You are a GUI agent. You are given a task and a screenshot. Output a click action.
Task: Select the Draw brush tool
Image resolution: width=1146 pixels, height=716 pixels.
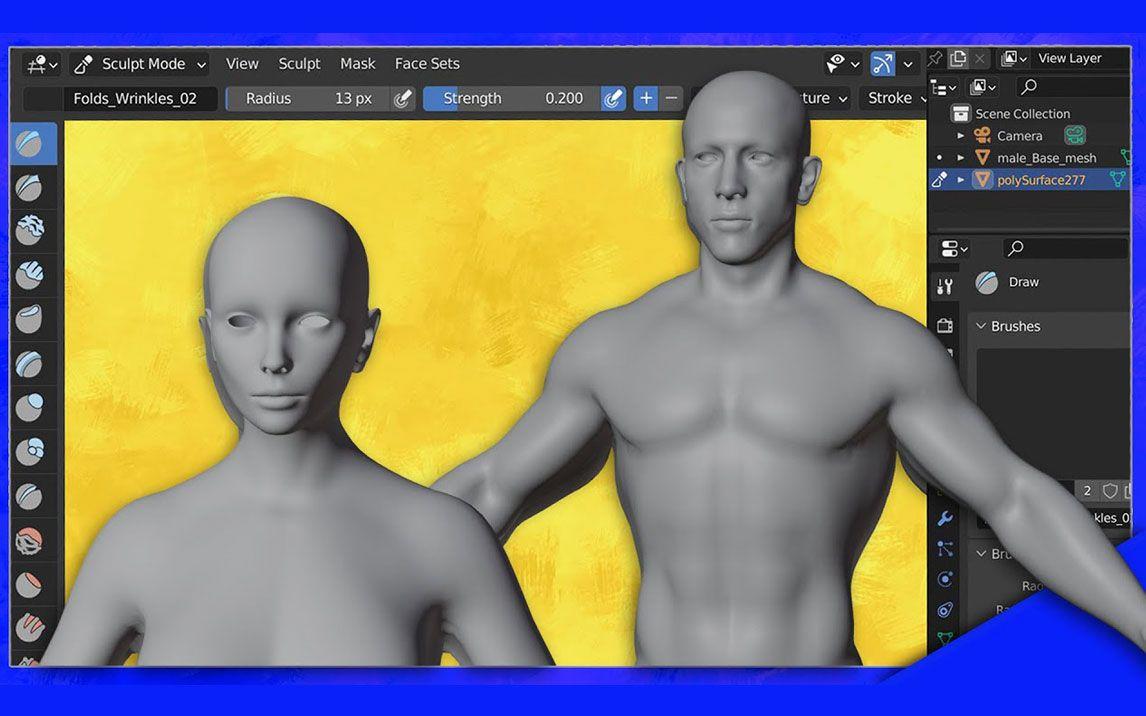(x=29, y=144)
